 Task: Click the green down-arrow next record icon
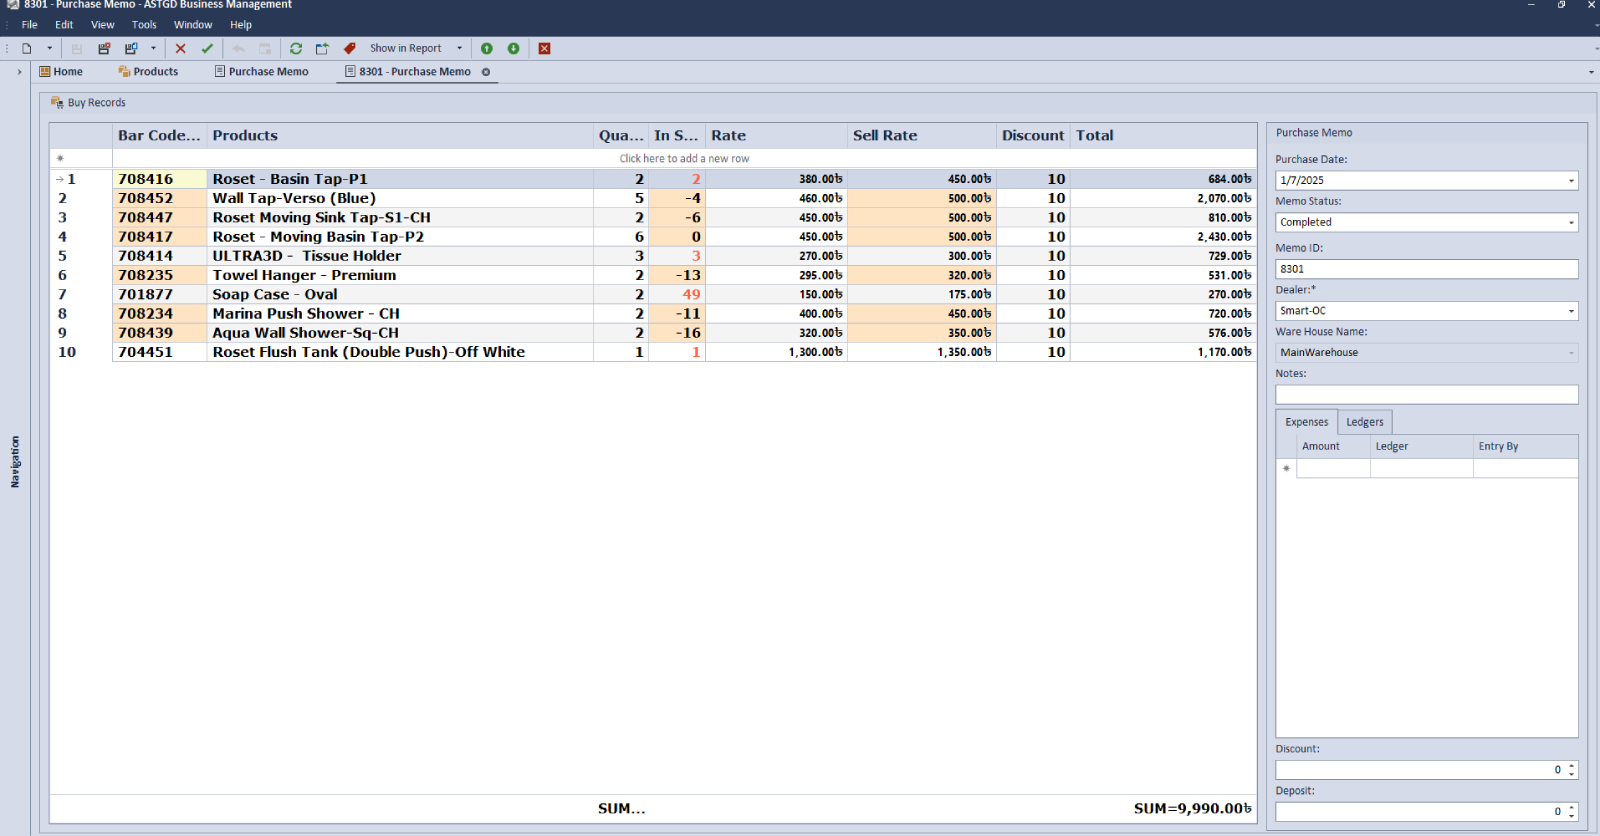click(x=513, y=48)
